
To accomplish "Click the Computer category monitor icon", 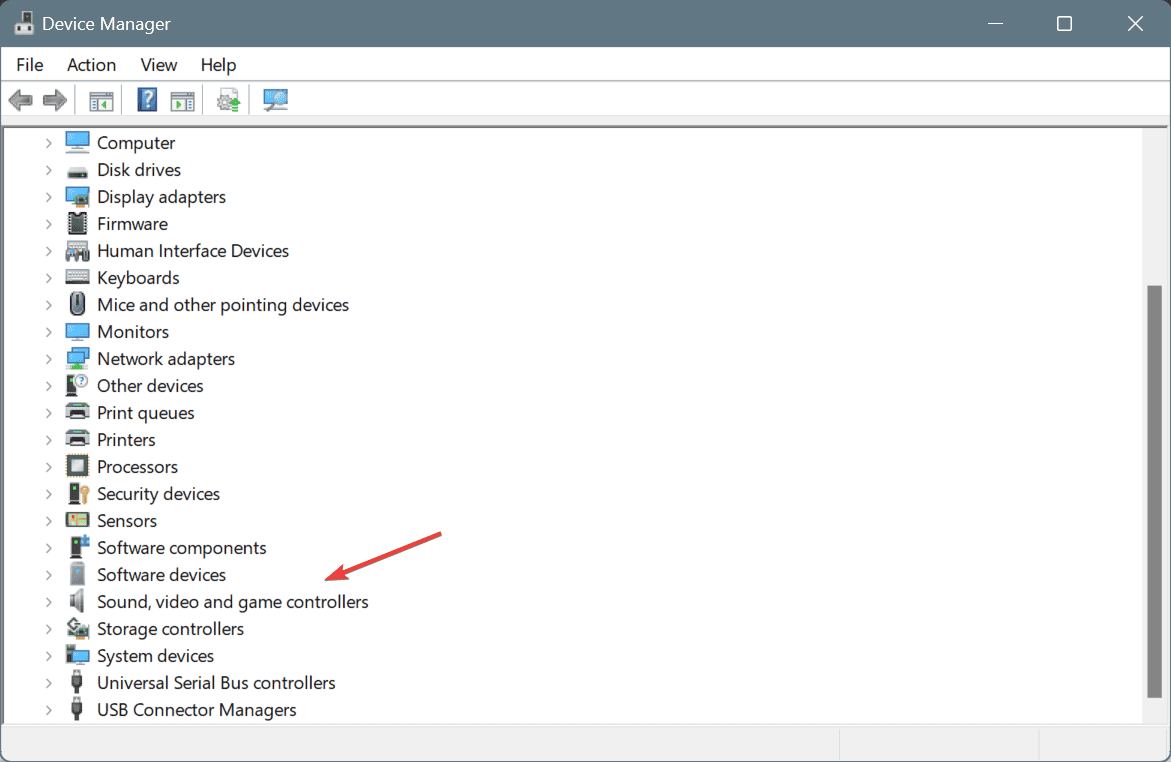I will point(78,143).
